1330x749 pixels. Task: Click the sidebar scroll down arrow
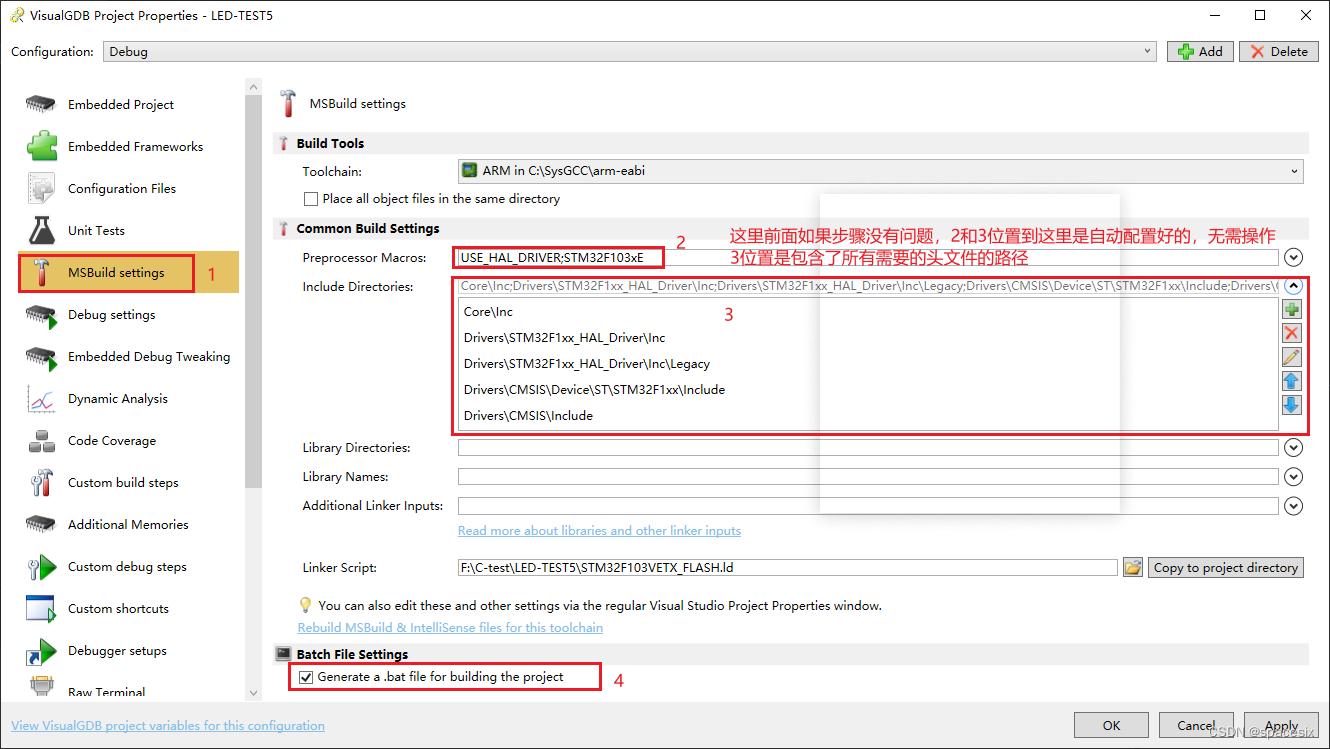pyautogui.click(x=253, y=692)
